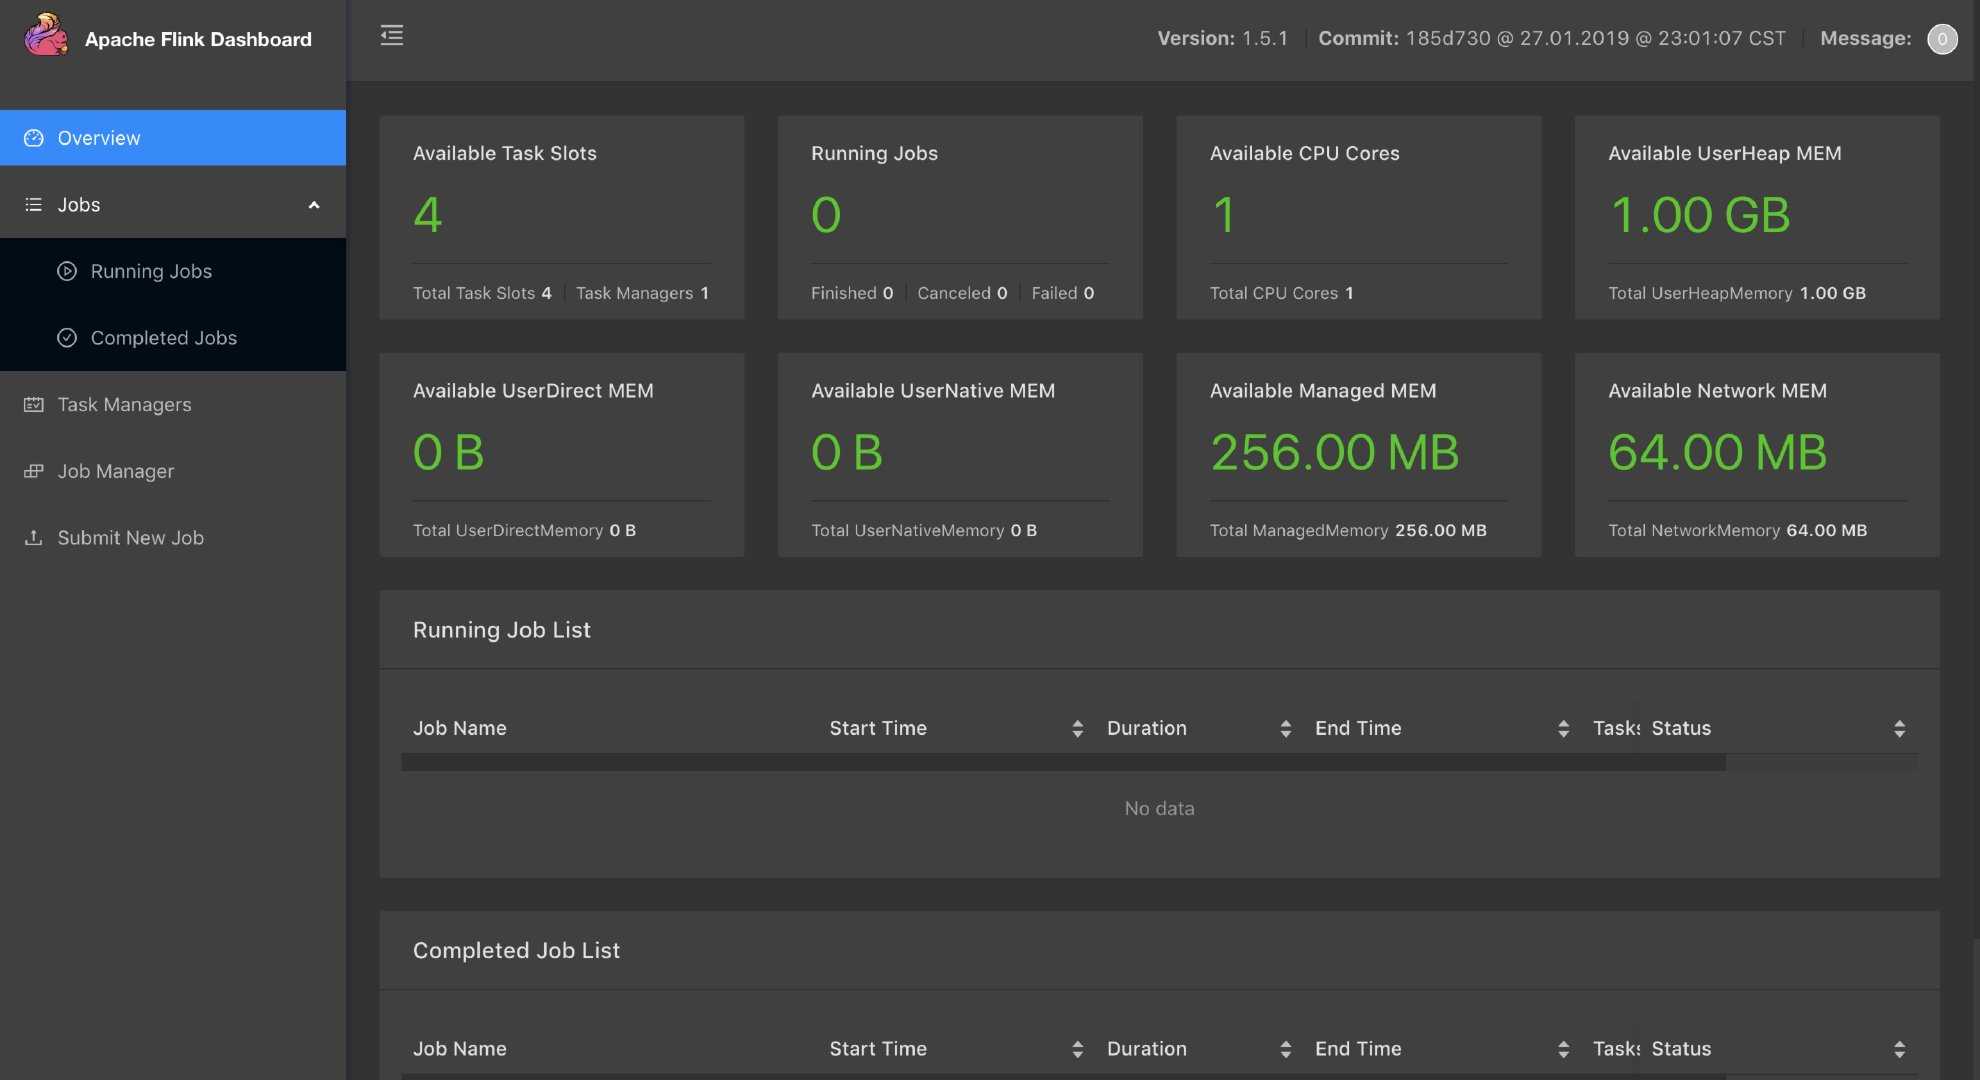Click the Available UserNative MEM 0 B value
The height and width of the screenshot is (1080, 1980).
(847, 452)
